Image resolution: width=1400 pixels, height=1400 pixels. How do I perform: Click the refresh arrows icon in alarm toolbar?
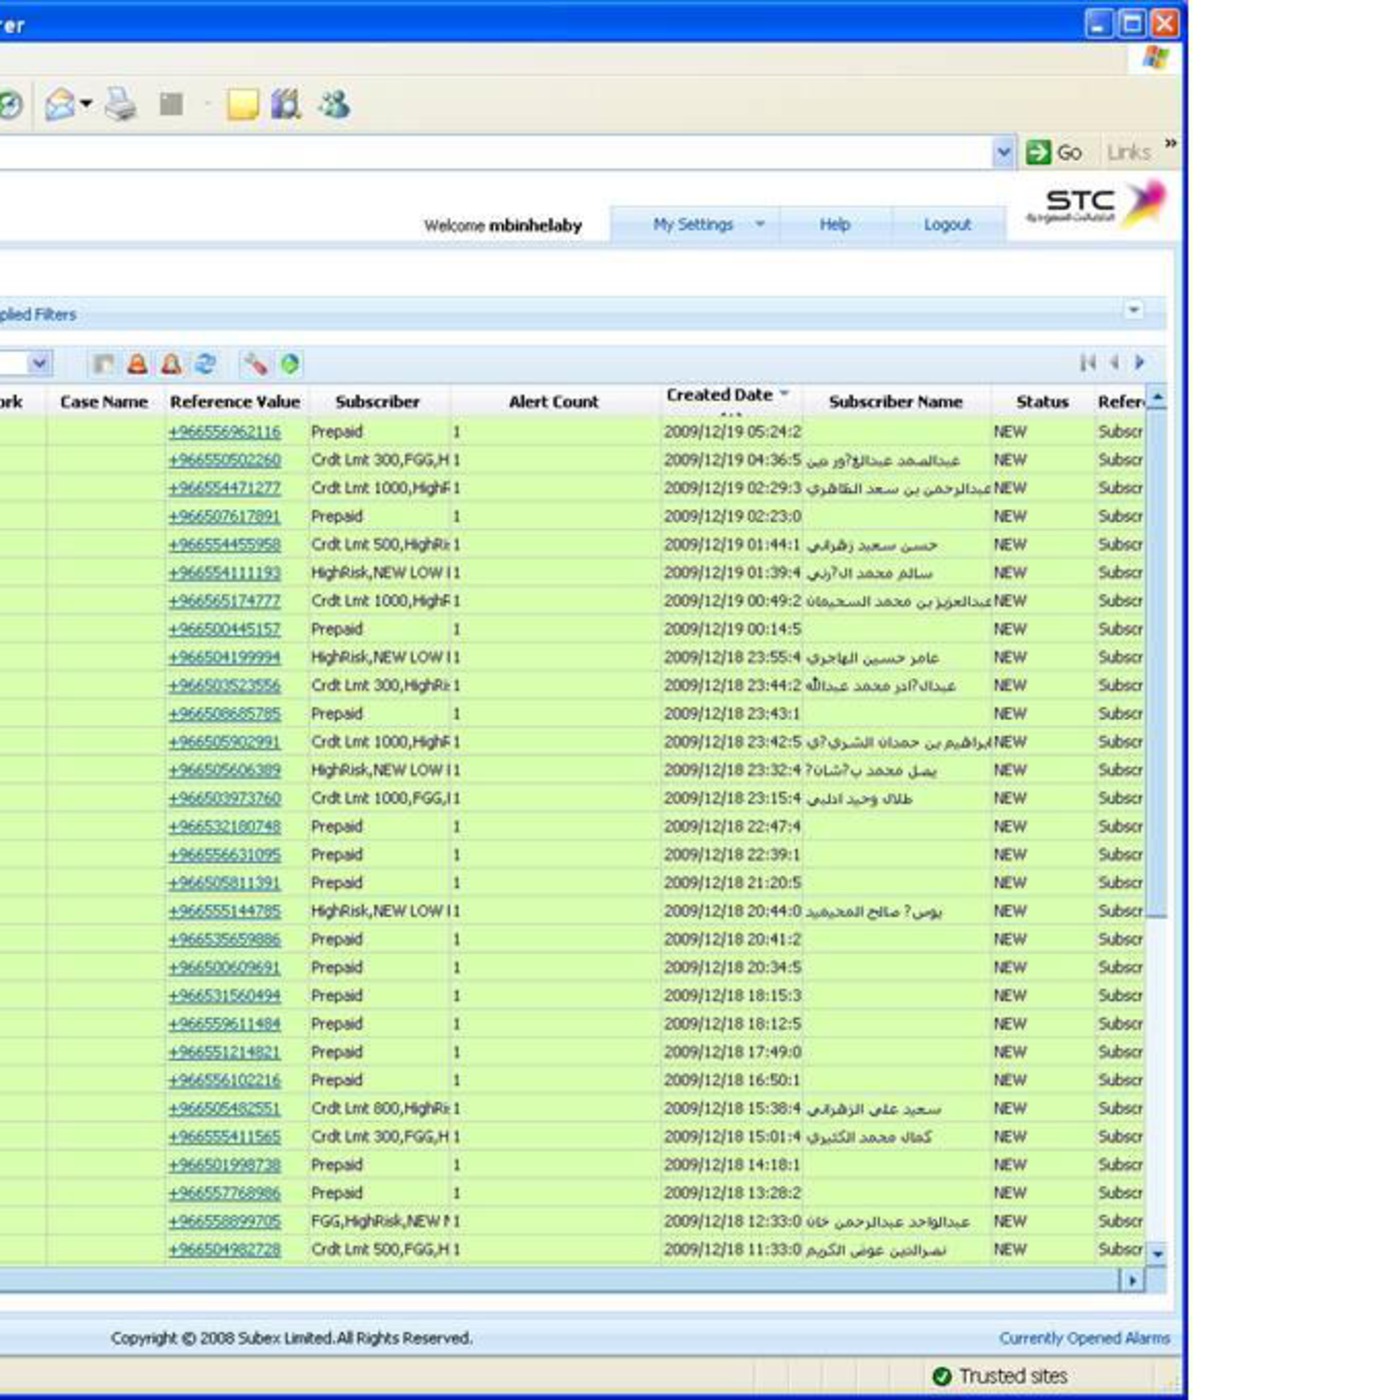(206, 364)
